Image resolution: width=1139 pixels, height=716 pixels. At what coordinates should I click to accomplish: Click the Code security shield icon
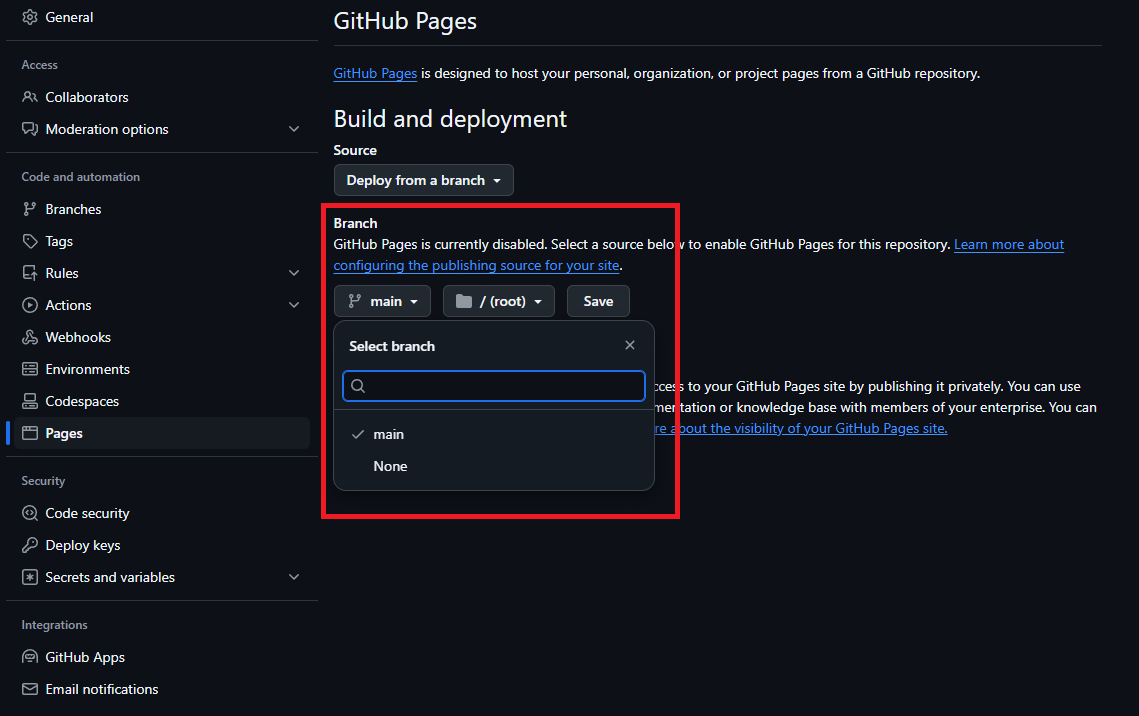click(x=30, y=513)
